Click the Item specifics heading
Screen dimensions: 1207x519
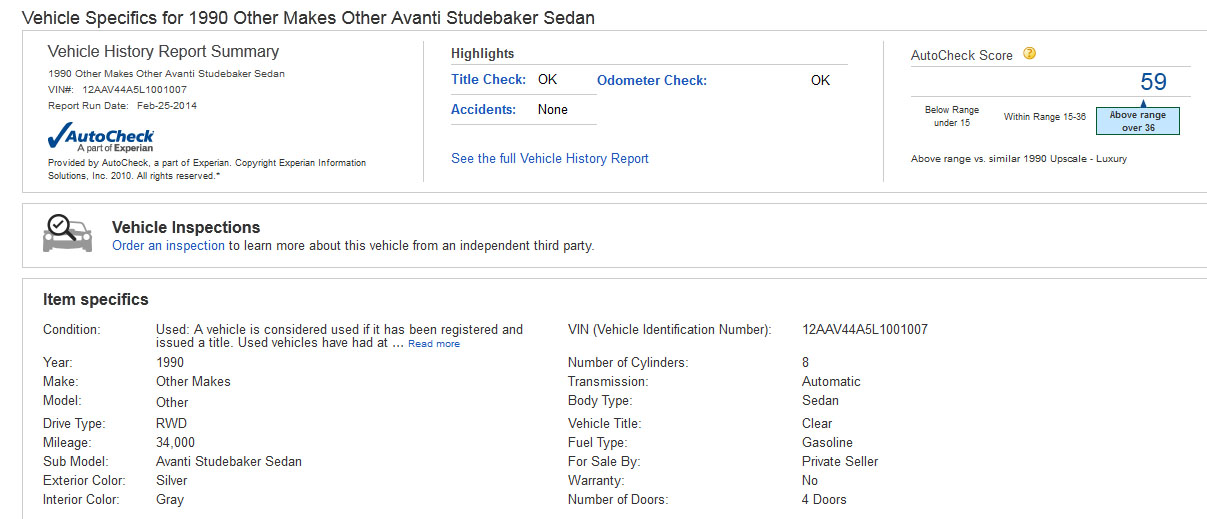tap(96, 299)
